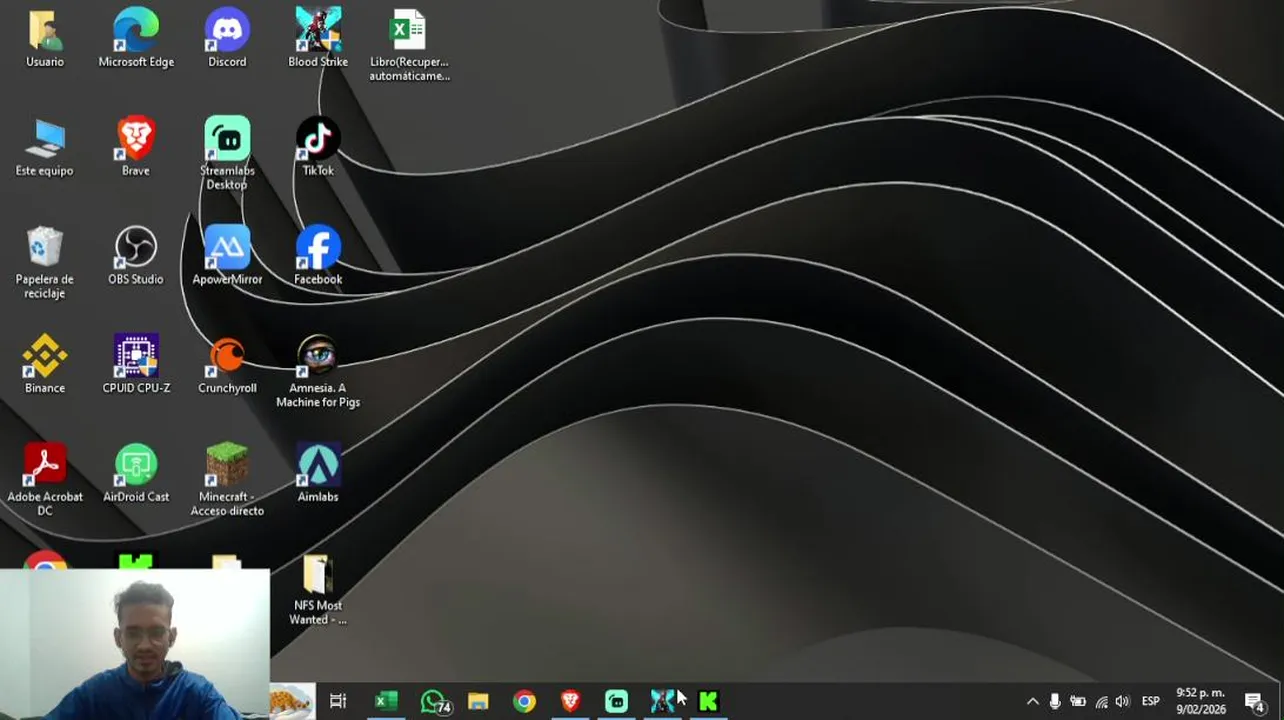This screenshot has width=1284, height=720.
Task: Open the NFS Most Wanted folder
Action: pos(318,590)
